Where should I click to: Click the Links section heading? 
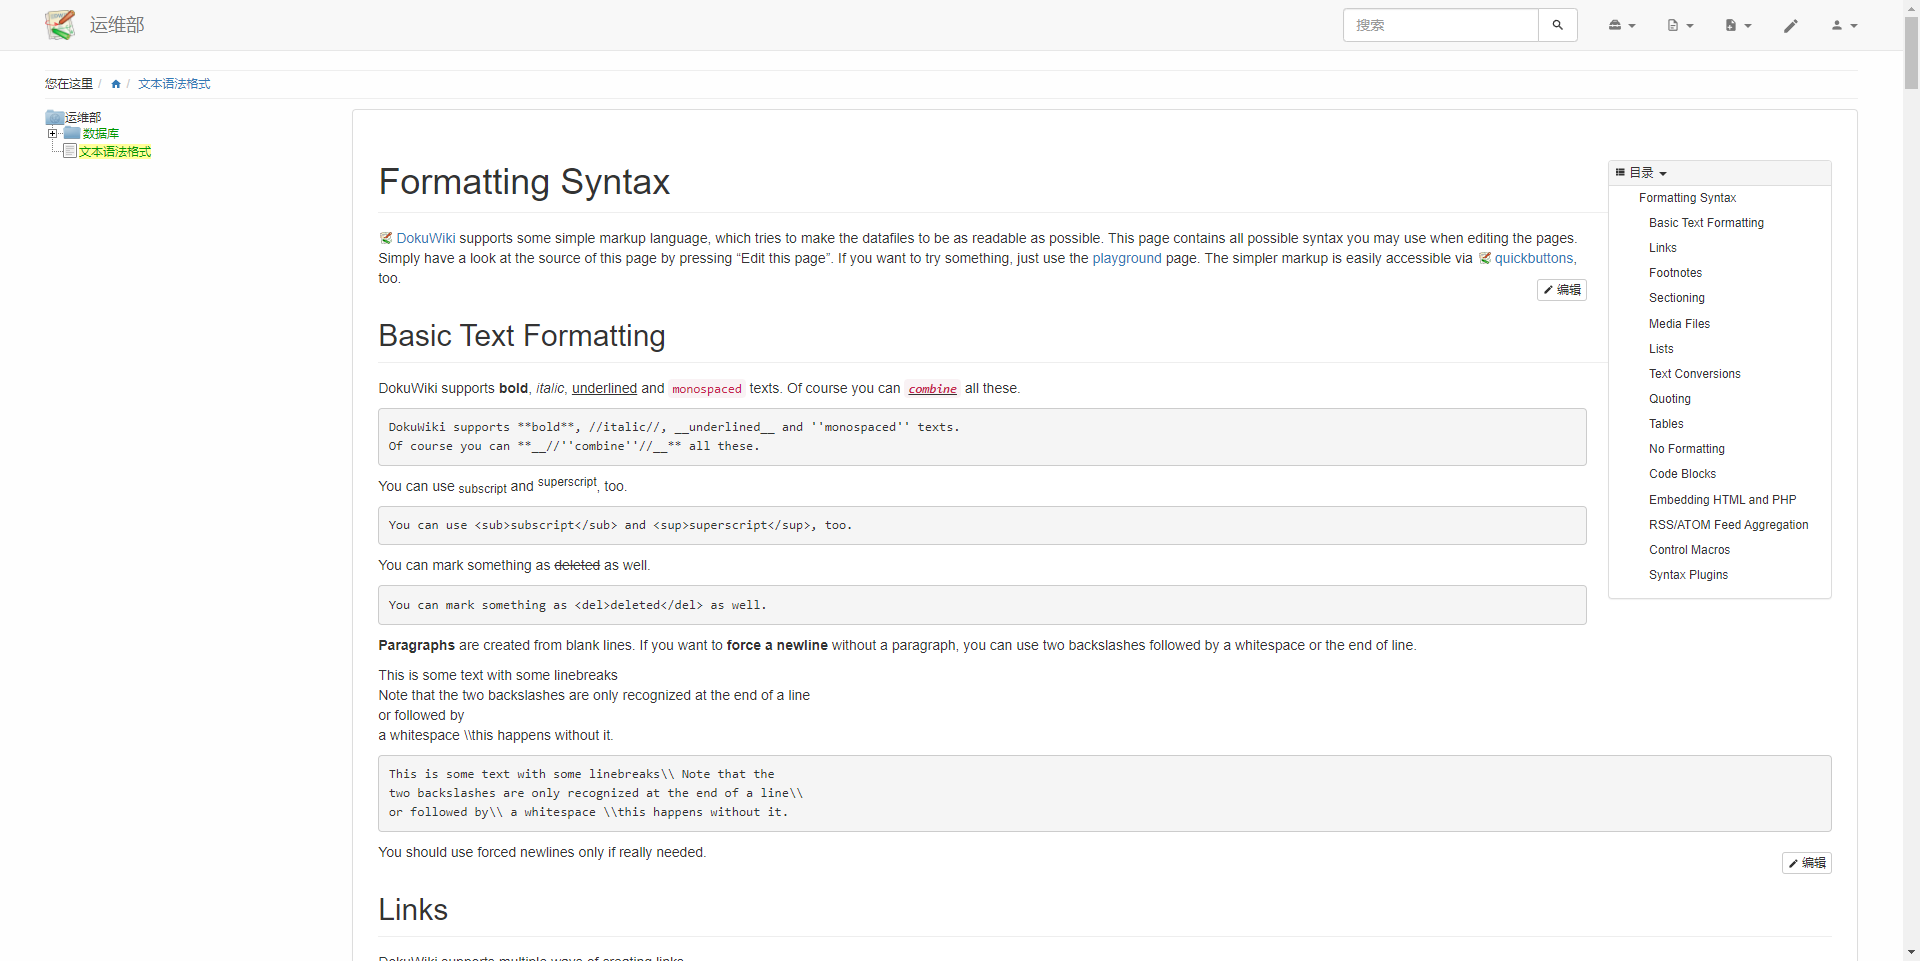coord(413,910)
